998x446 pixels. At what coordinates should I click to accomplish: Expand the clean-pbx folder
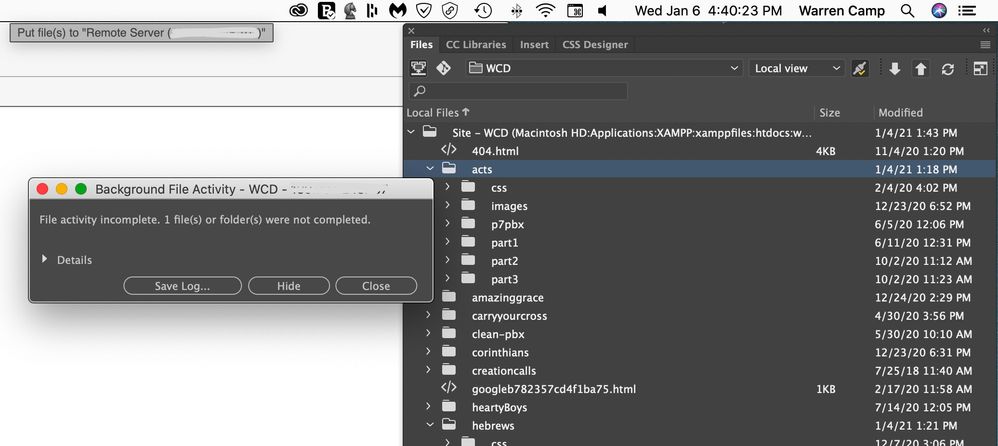[428, 333]
